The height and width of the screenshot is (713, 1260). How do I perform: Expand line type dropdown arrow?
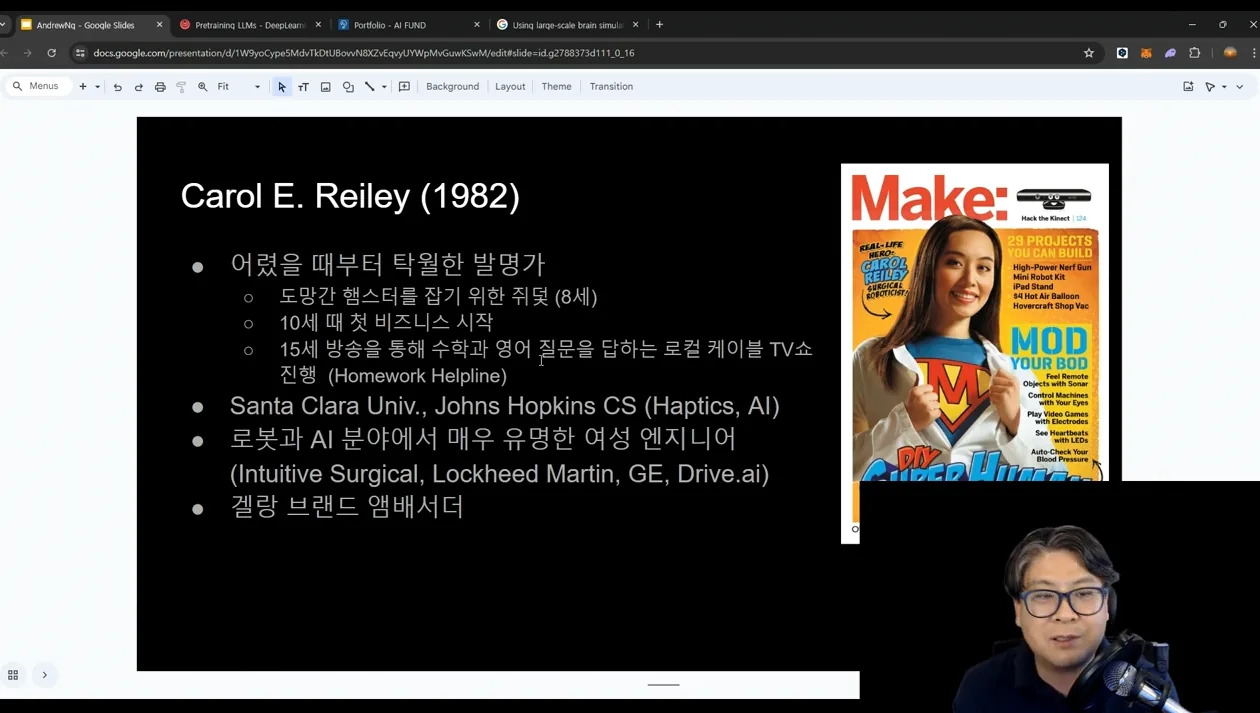384,87
